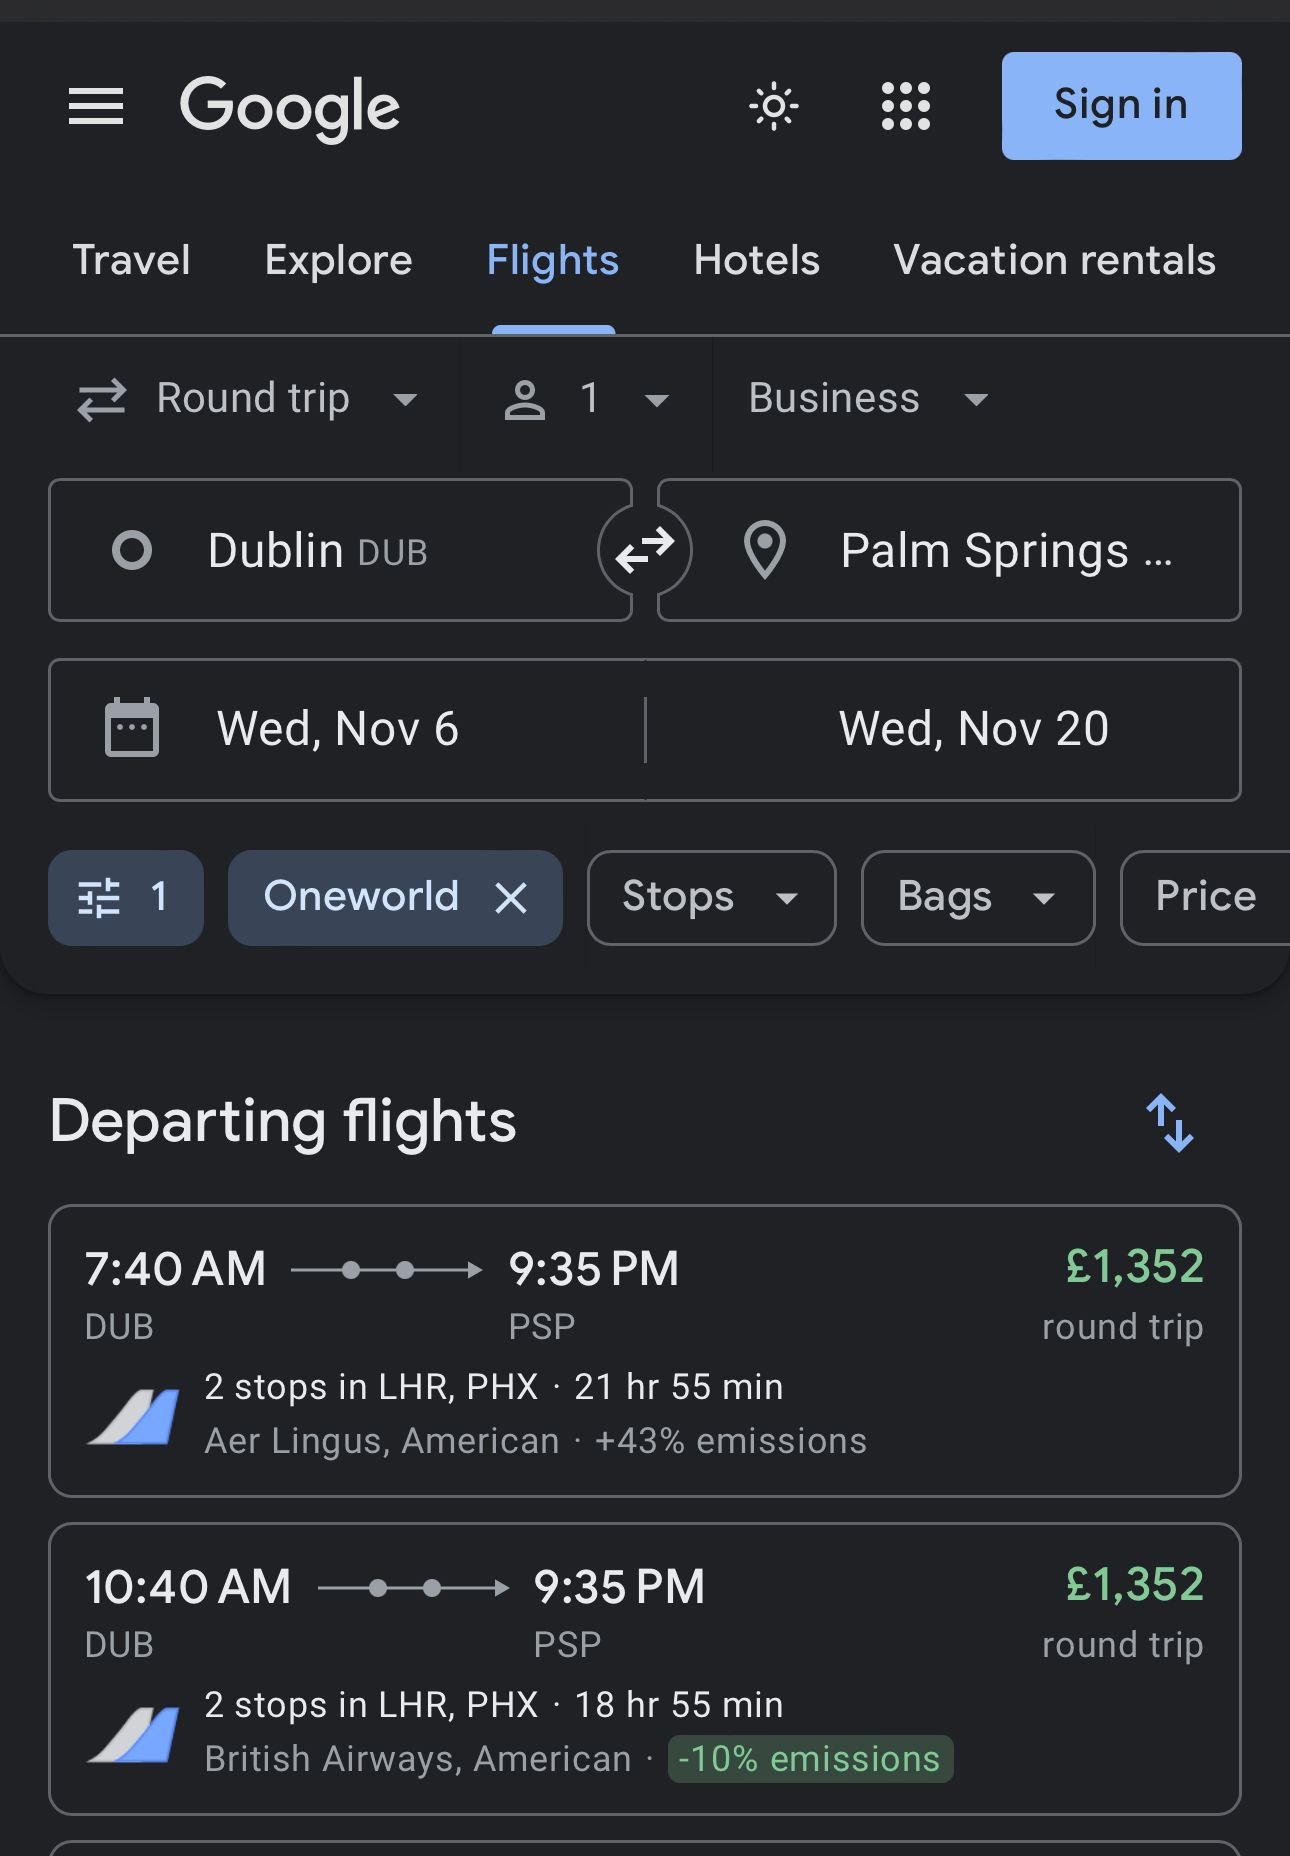Select the 10:40 AM British Airways flight

pos(644,1668)
